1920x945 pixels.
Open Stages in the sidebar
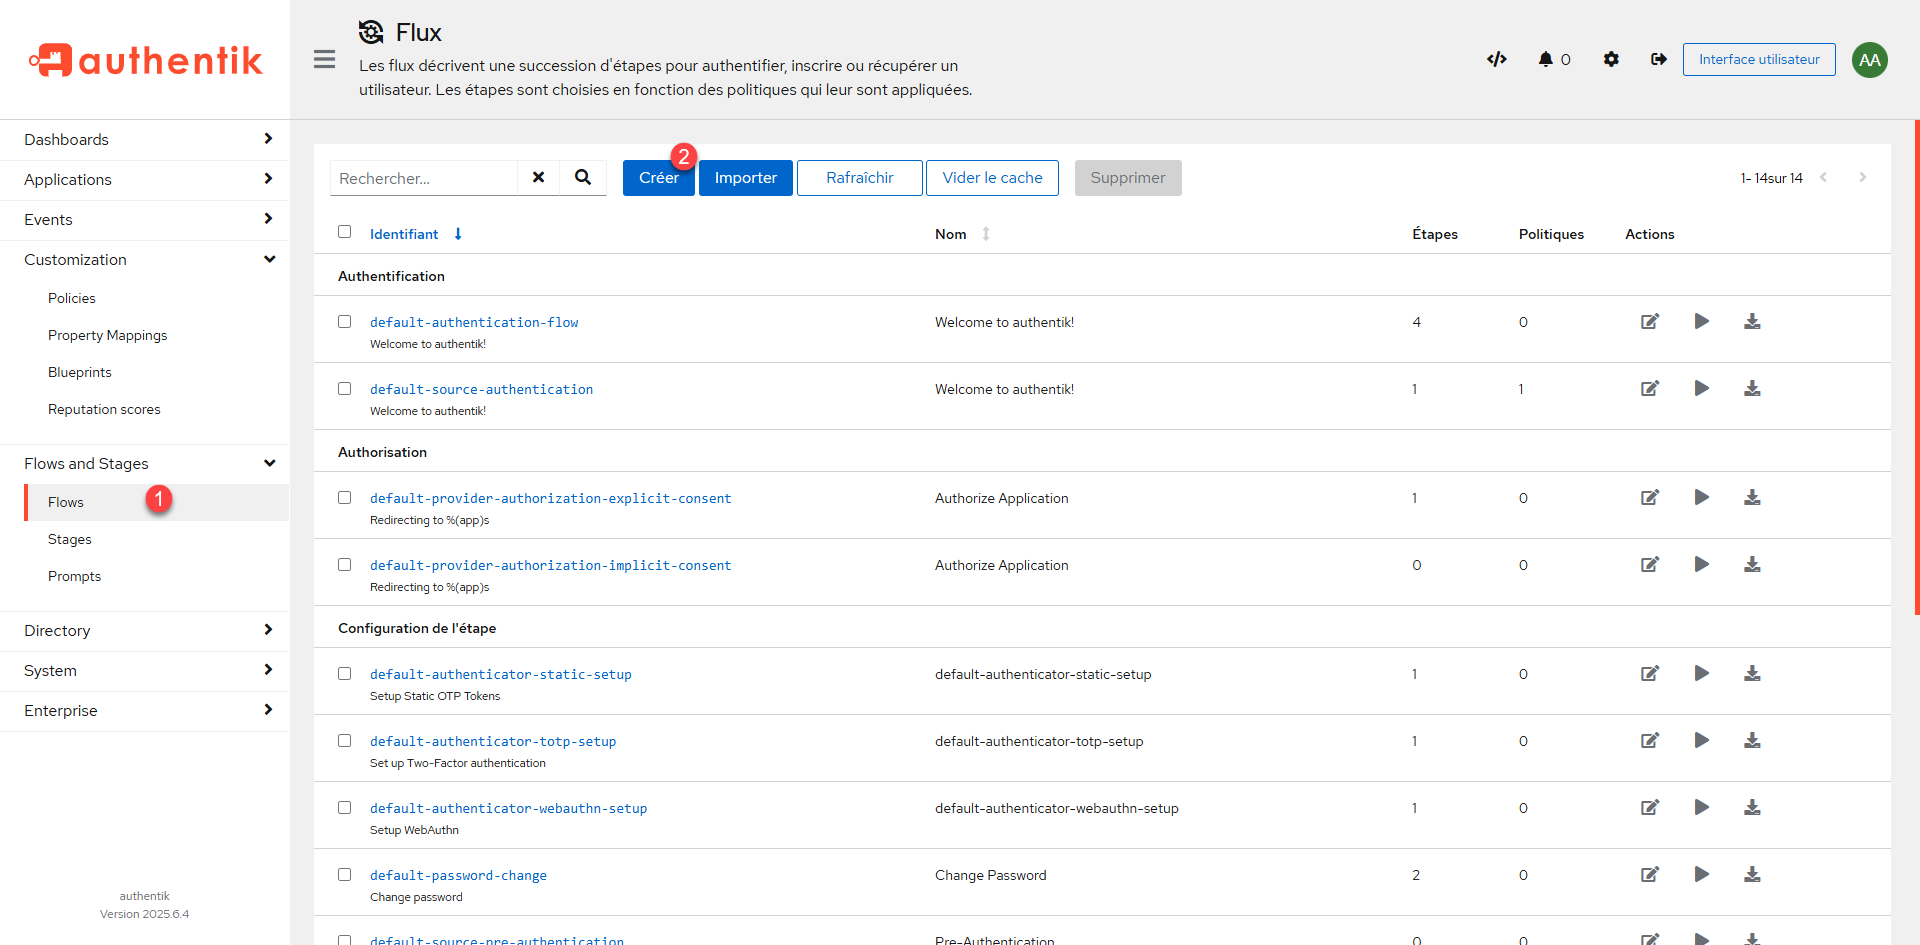click(x=70, y=540)
